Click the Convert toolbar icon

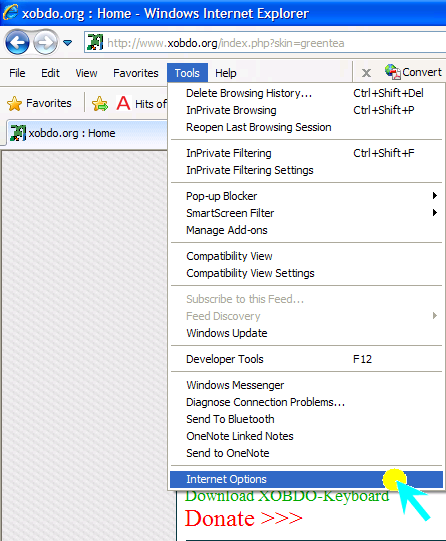click(393, 72)
